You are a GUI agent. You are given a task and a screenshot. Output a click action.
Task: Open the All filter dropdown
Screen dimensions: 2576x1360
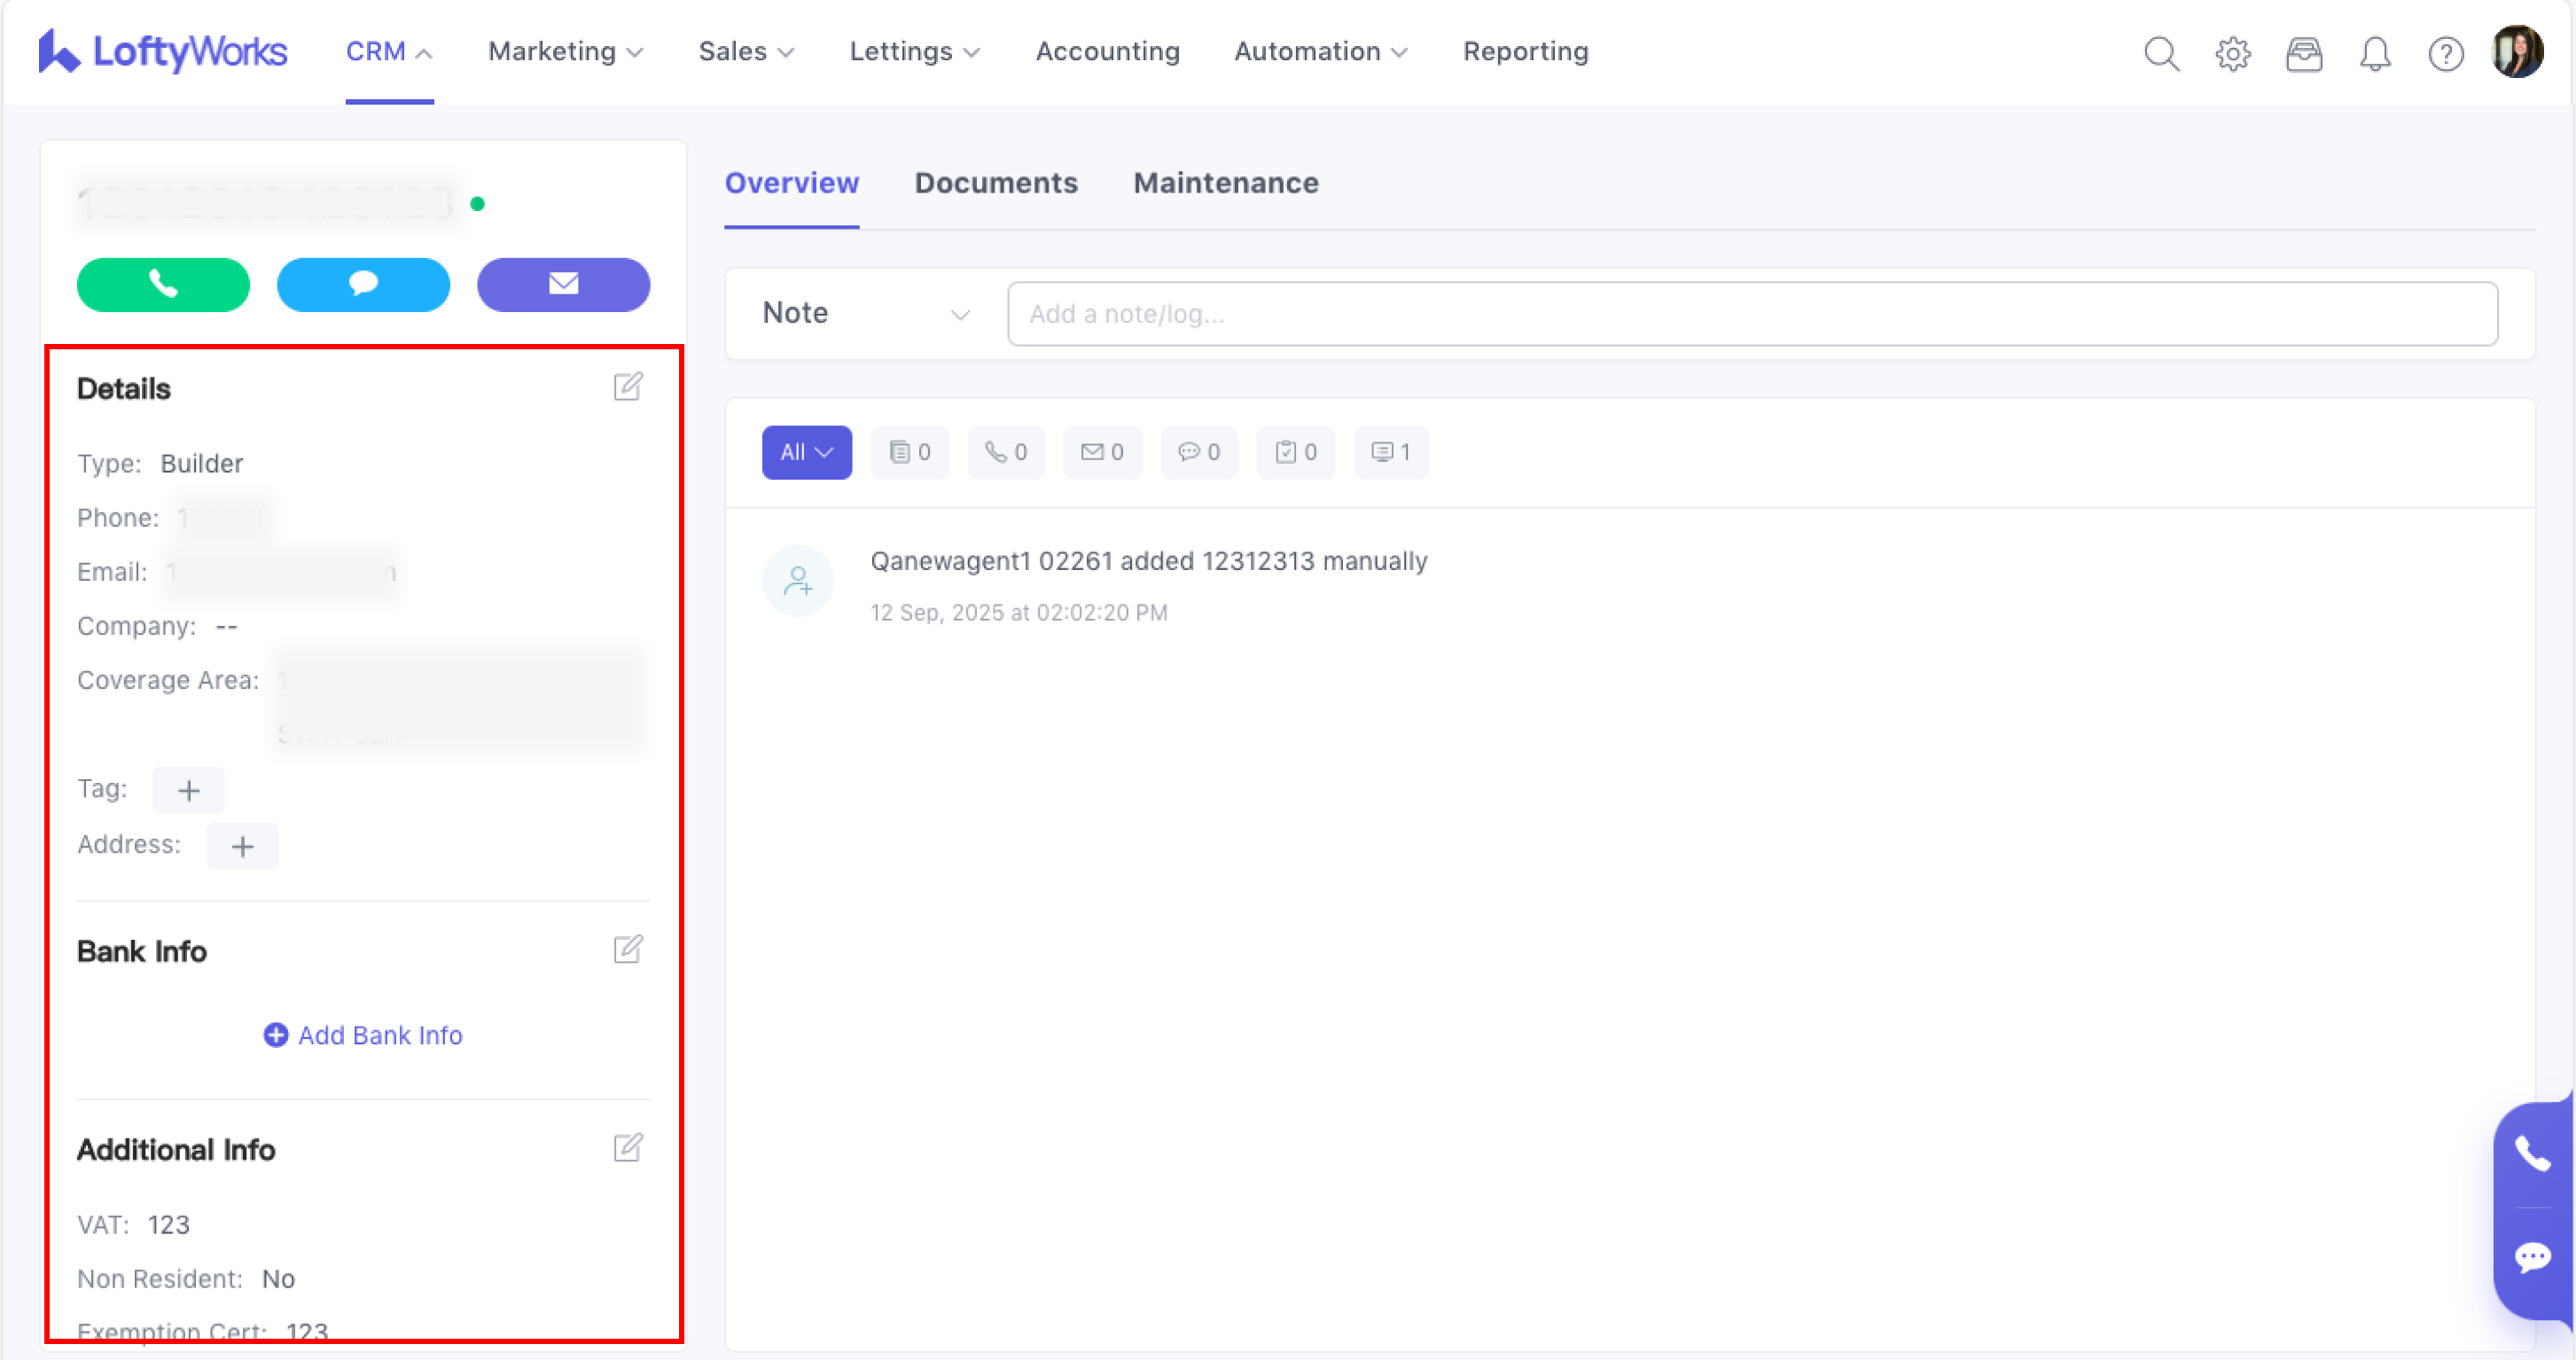(806, 452)
